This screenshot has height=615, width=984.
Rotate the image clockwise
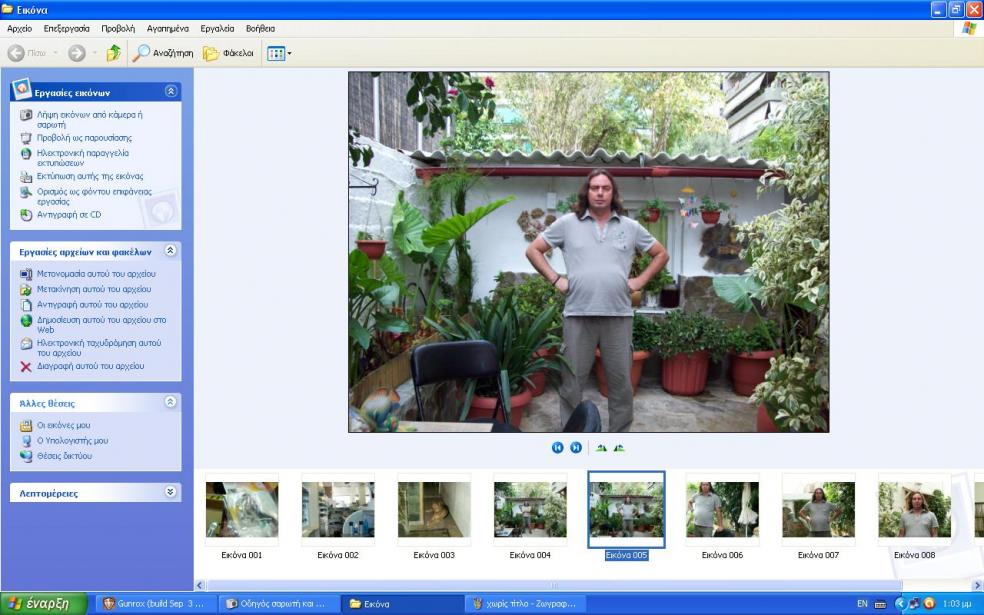601,448
